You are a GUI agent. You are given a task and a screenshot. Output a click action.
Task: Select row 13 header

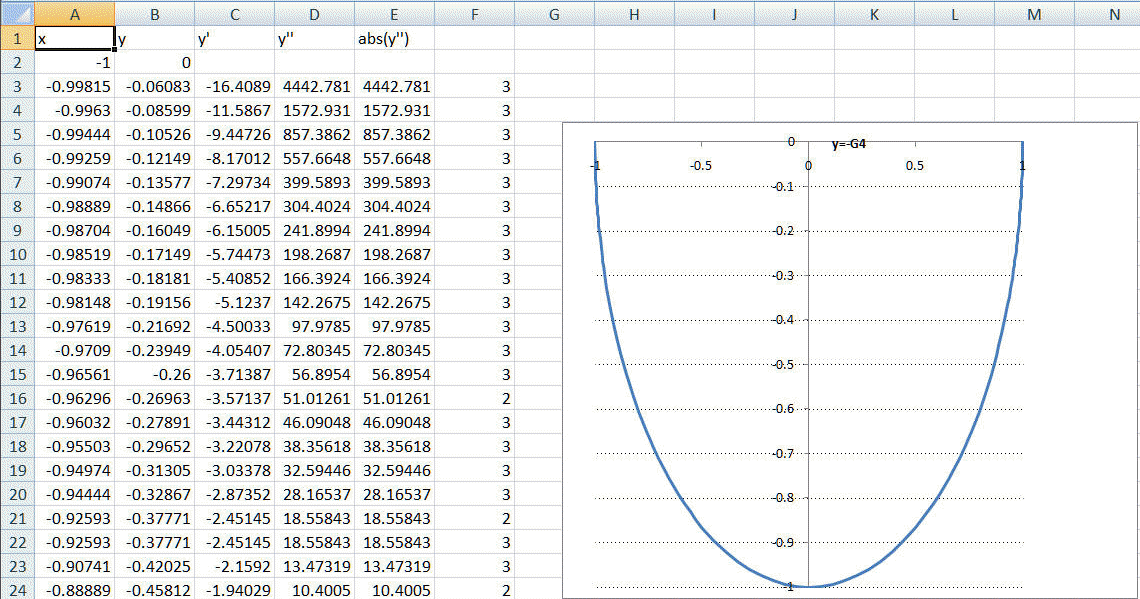[x=16, y=326]
